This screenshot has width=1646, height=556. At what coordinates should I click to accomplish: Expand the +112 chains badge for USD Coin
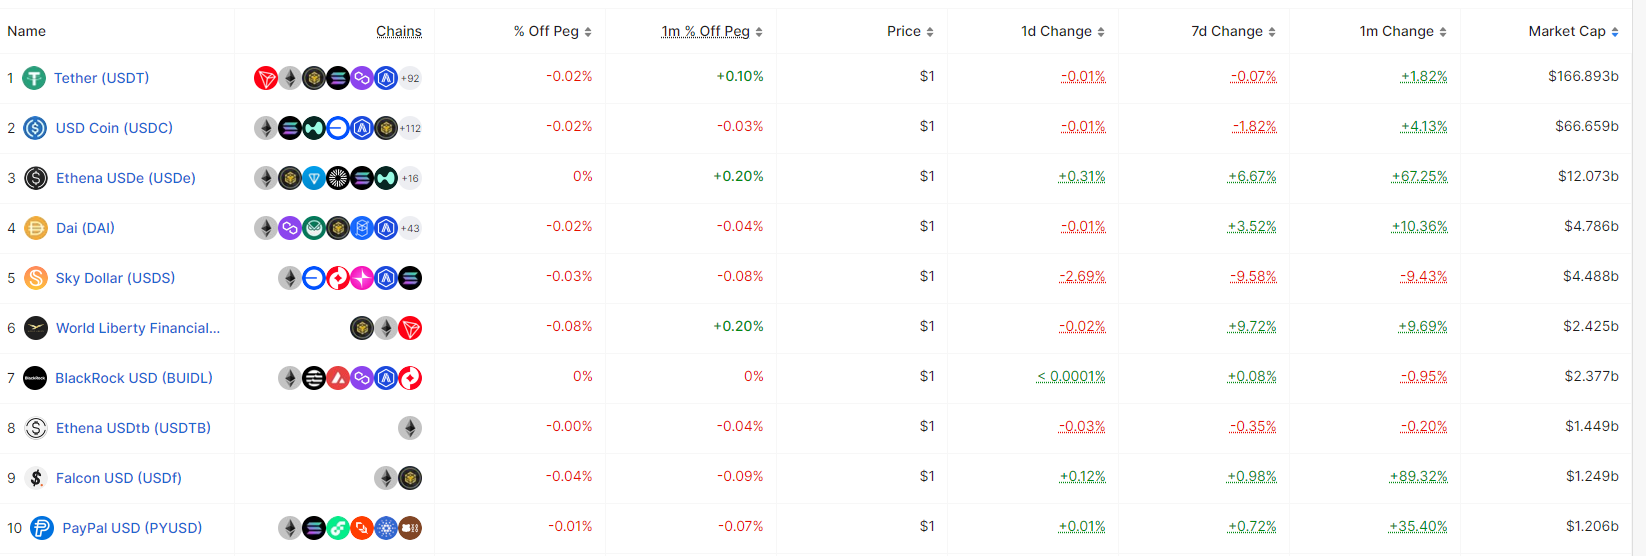pos(410,128)
